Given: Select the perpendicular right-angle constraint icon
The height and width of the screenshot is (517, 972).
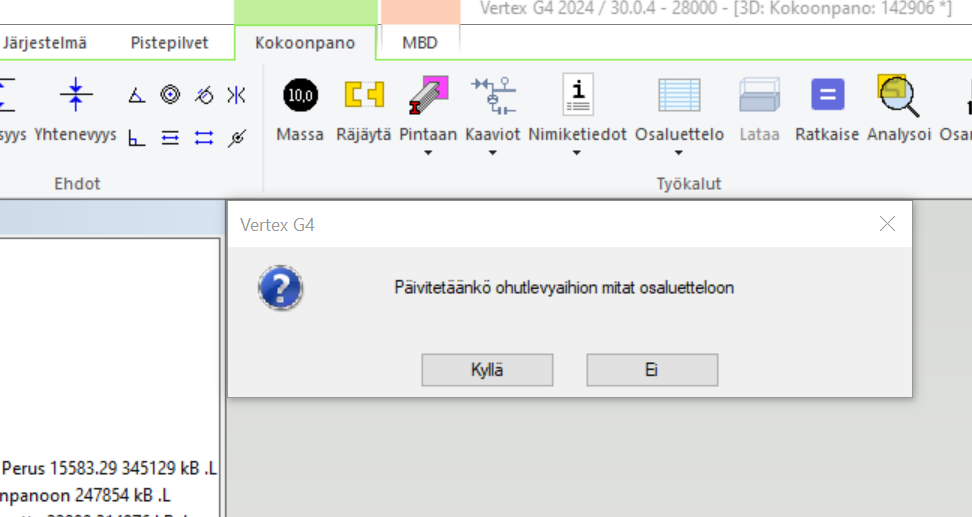Looking at the screenshot, I should 136,138.
